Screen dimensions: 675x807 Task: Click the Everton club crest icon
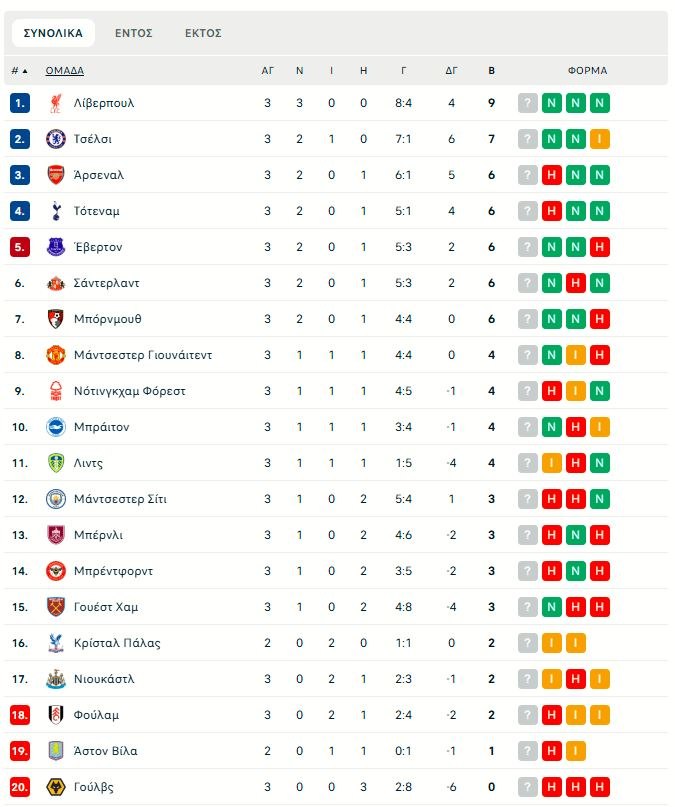tap(56, 247)
